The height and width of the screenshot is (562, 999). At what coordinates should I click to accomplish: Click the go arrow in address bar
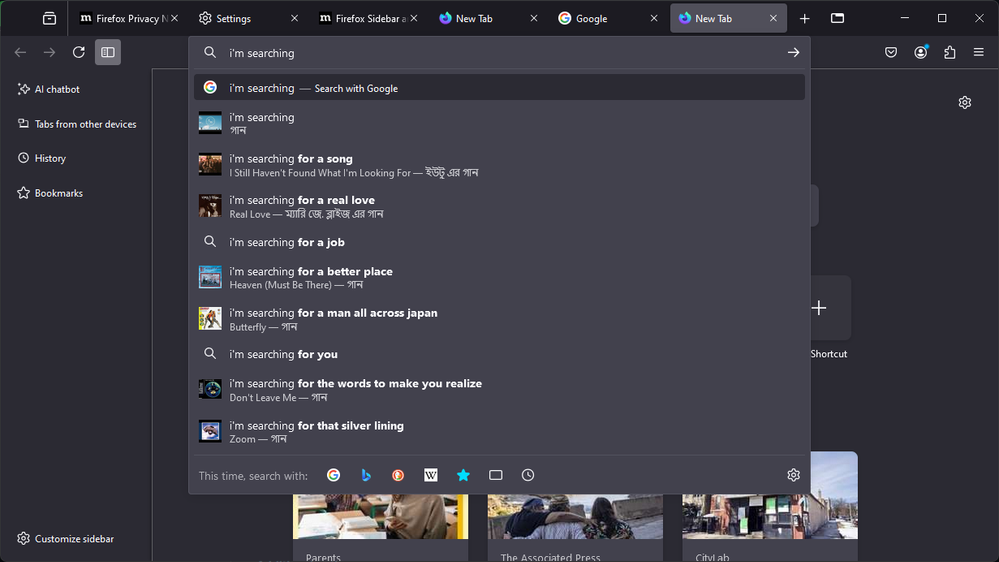click(x=793, y=53)
